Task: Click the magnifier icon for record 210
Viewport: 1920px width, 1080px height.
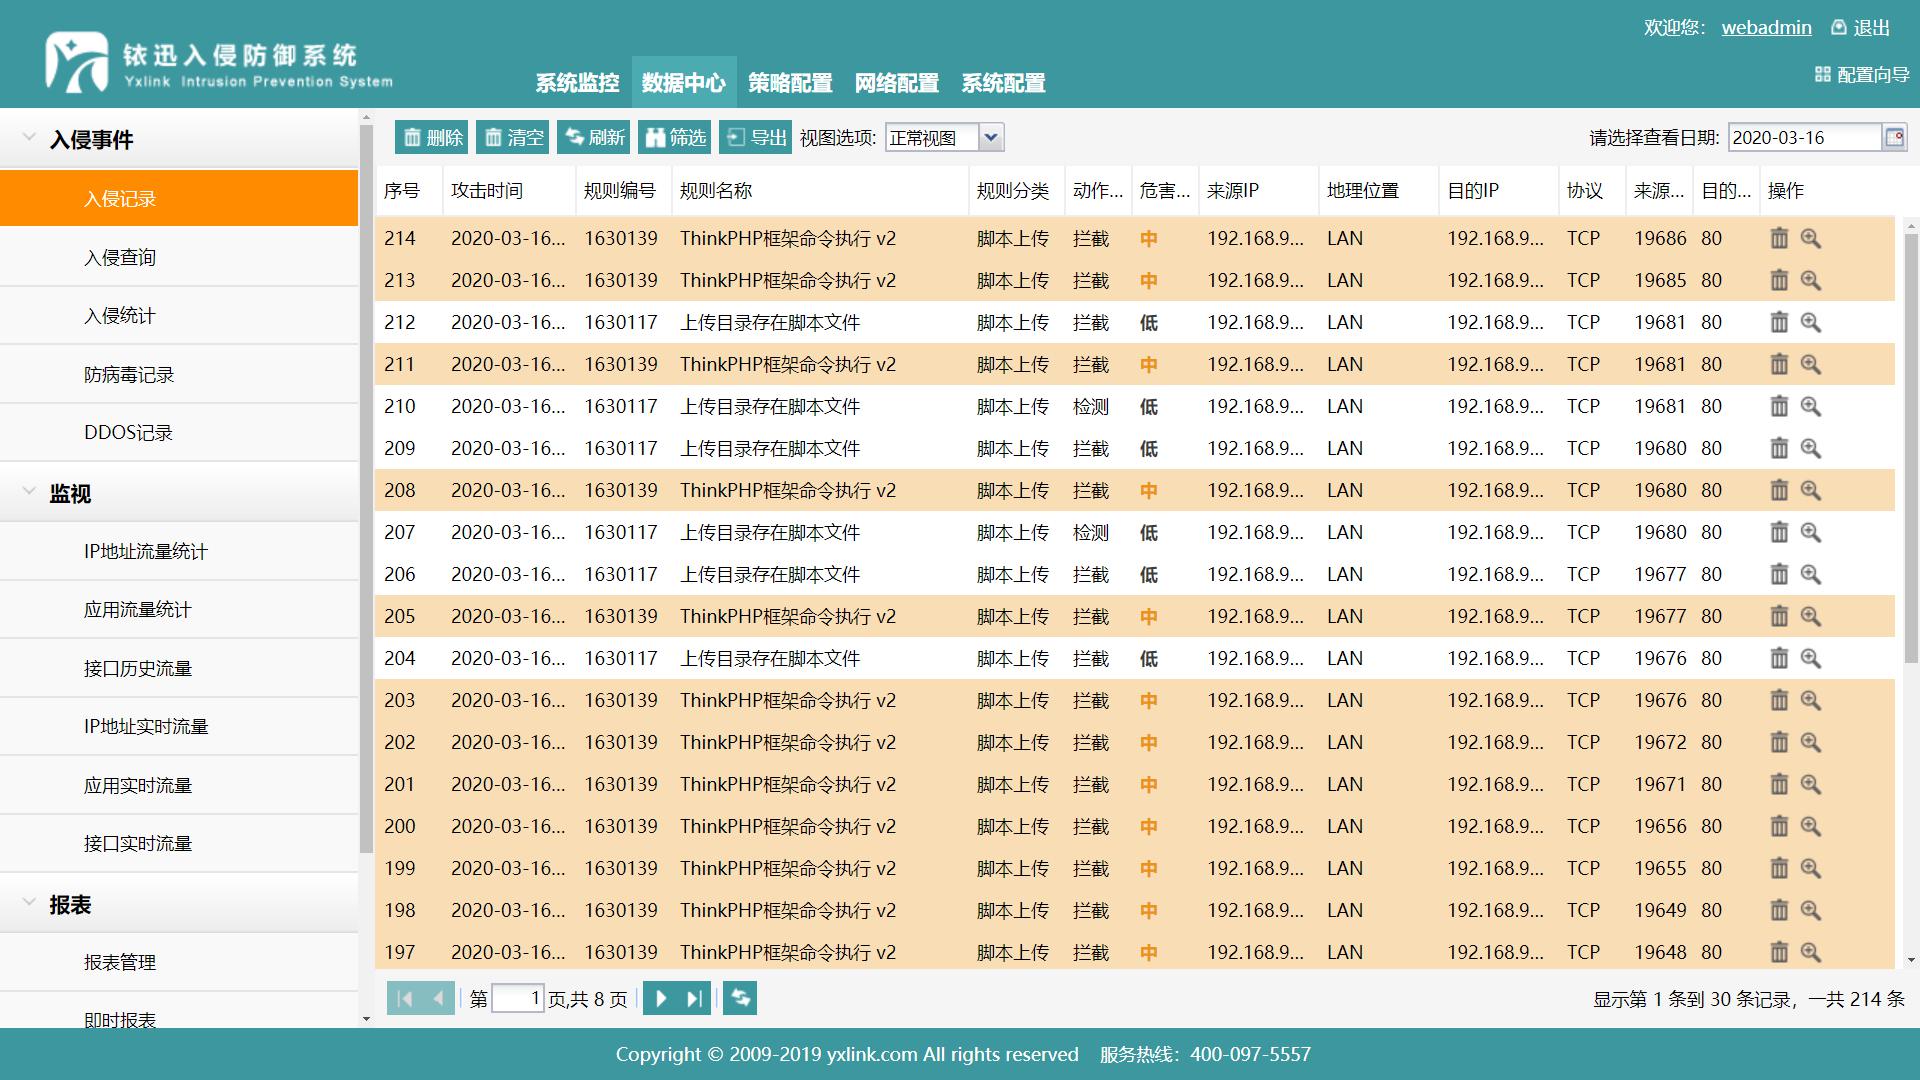Action: [1811, 406]
